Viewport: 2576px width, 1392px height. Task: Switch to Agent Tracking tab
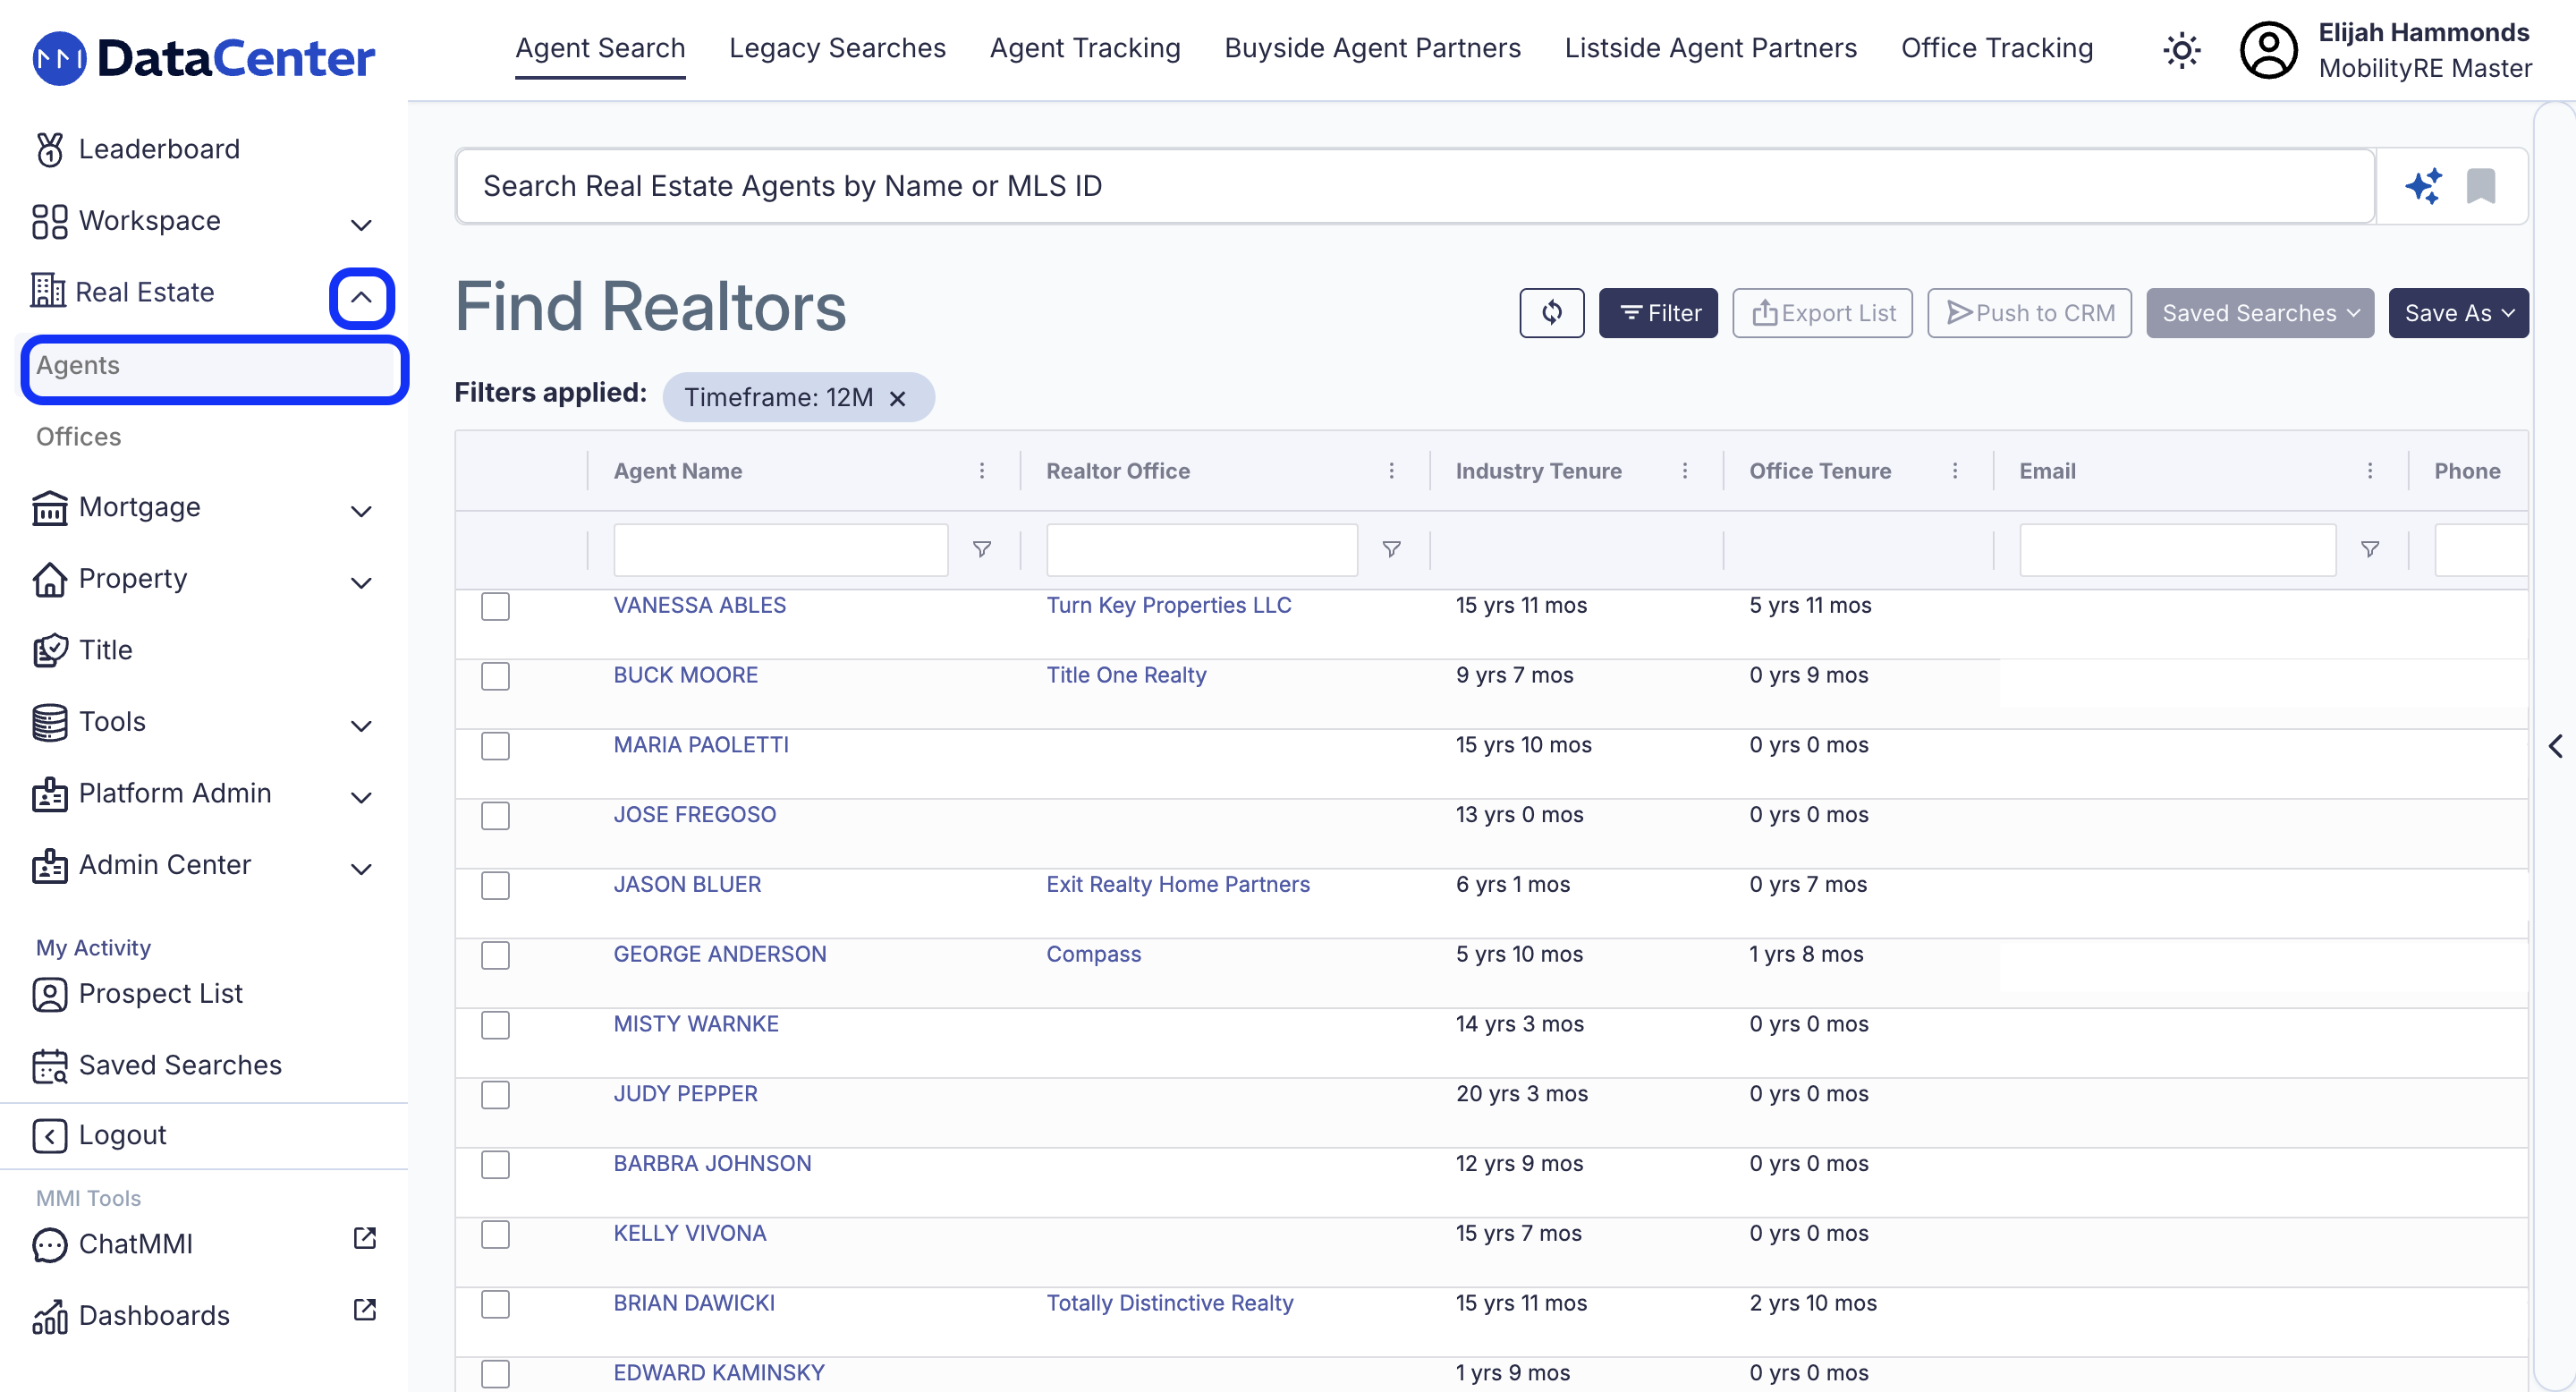pos(1085,48)
